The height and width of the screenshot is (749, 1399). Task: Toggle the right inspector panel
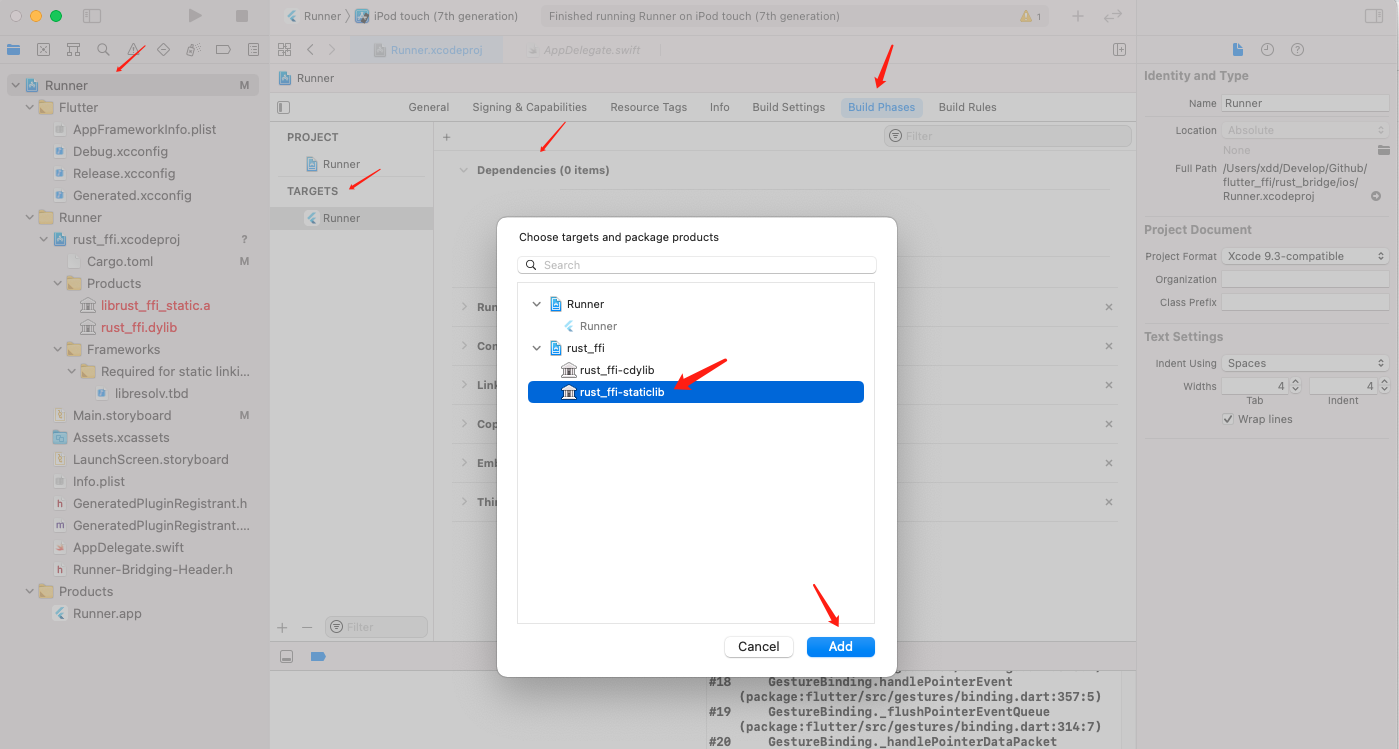click(1374, 16)
